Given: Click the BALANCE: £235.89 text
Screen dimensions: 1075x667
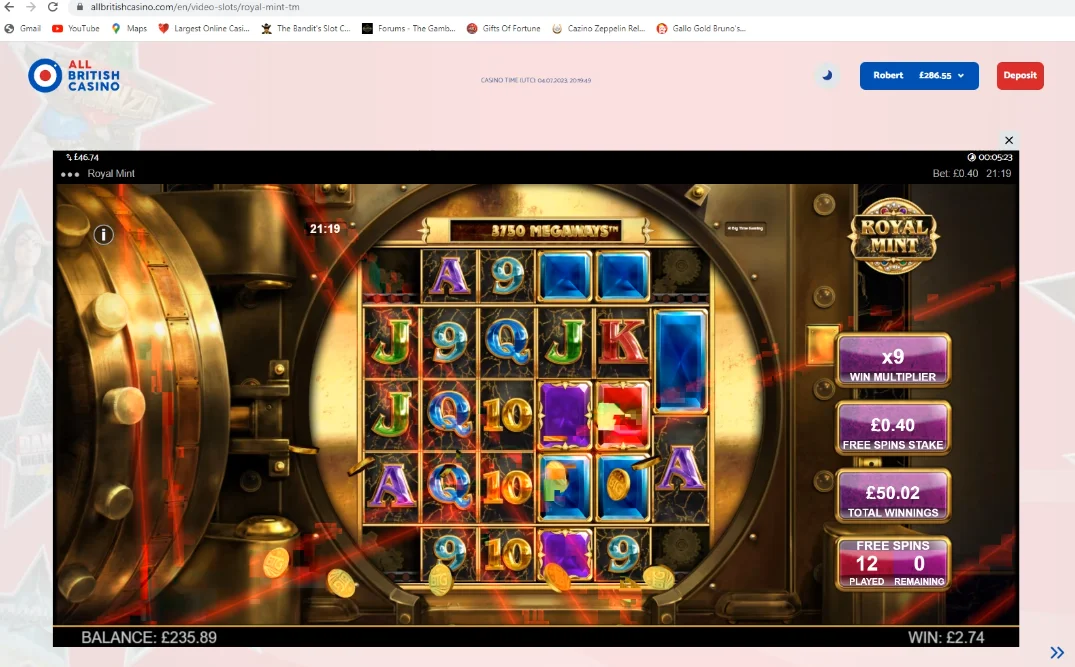Looking at the screenshot, I should [149, 638].
